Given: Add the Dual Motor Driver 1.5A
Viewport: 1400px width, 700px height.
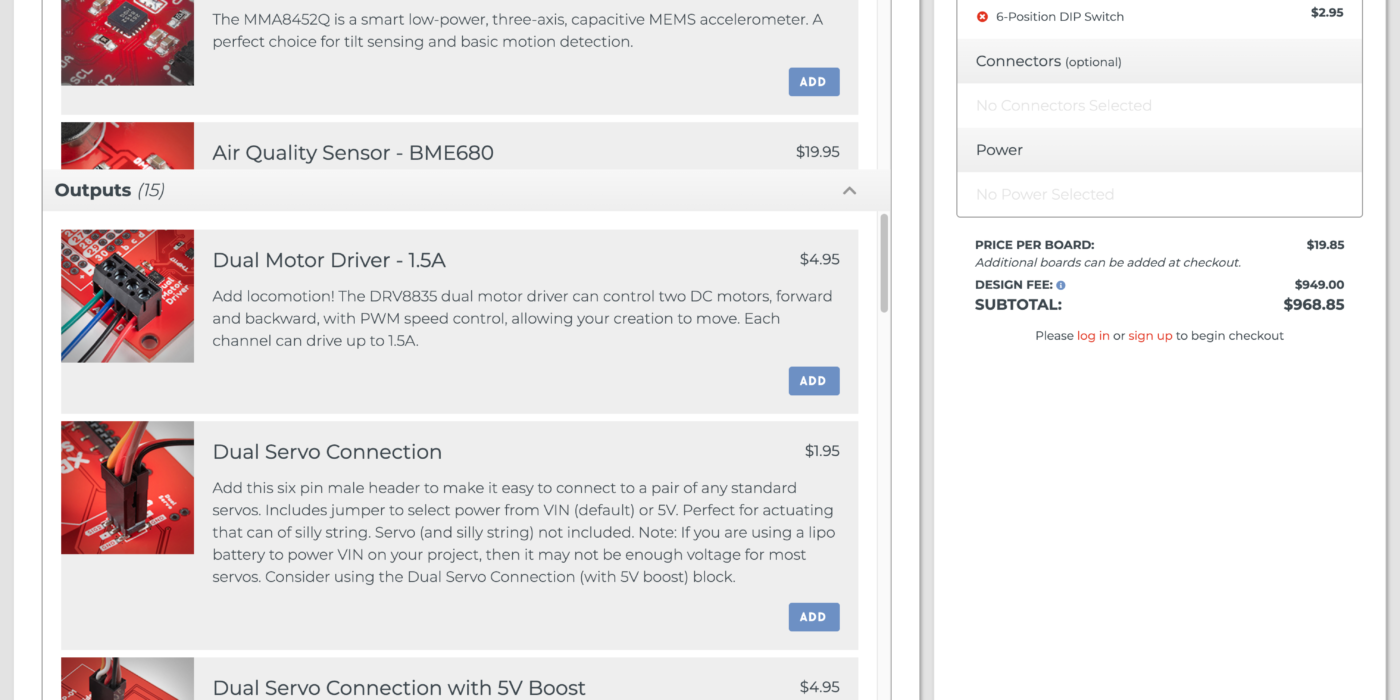Looking at the screenshot, I should [x=813, y=381].
